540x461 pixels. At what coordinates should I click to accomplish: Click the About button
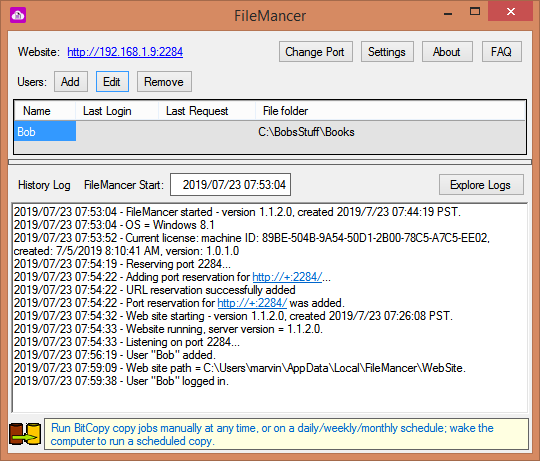[x=447, y=52]
